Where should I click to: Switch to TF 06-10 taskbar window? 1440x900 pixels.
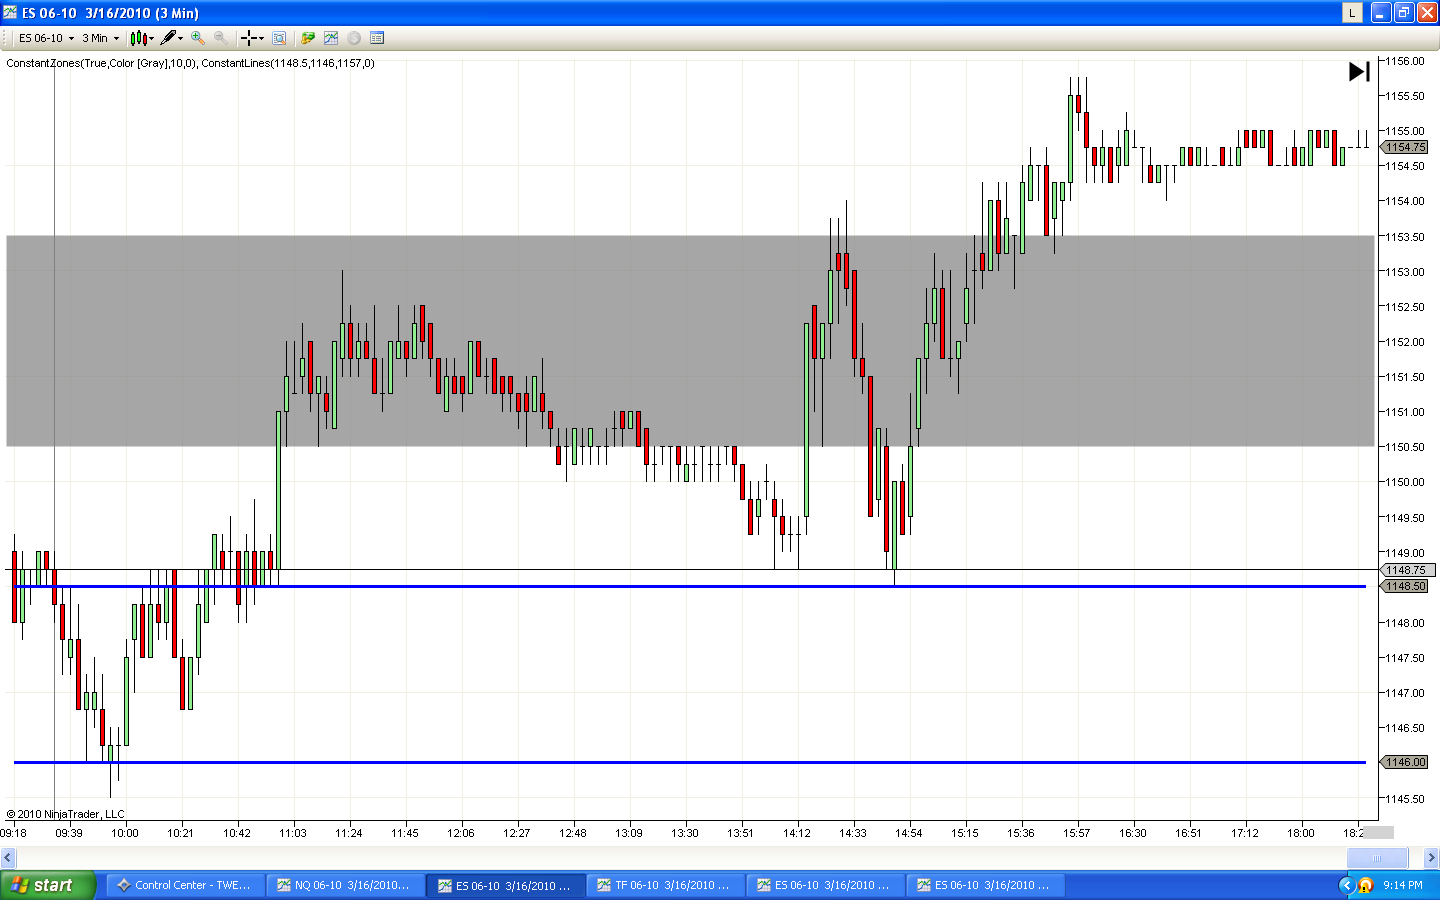point(666,885)
